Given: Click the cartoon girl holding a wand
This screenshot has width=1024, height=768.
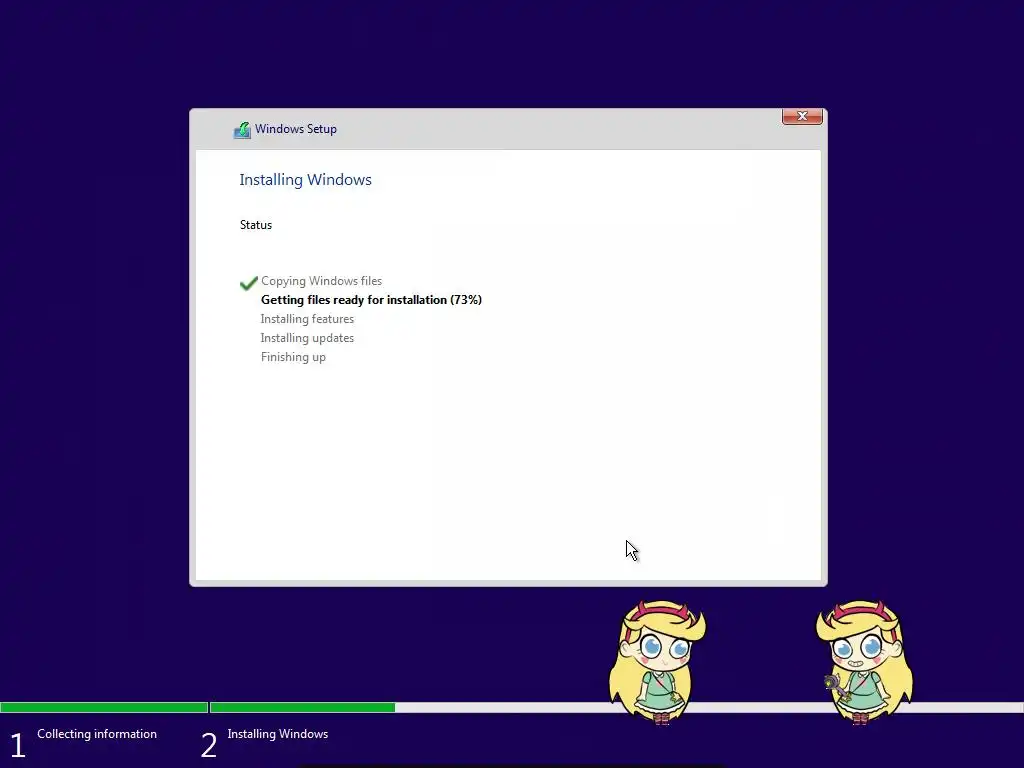Looking at the screenshot, I should point(864,662).
